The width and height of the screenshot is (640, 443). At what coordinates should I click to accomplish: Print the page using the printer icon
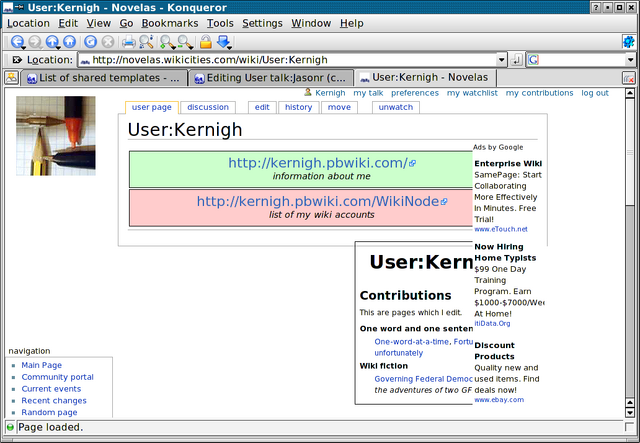click(129, 41)
